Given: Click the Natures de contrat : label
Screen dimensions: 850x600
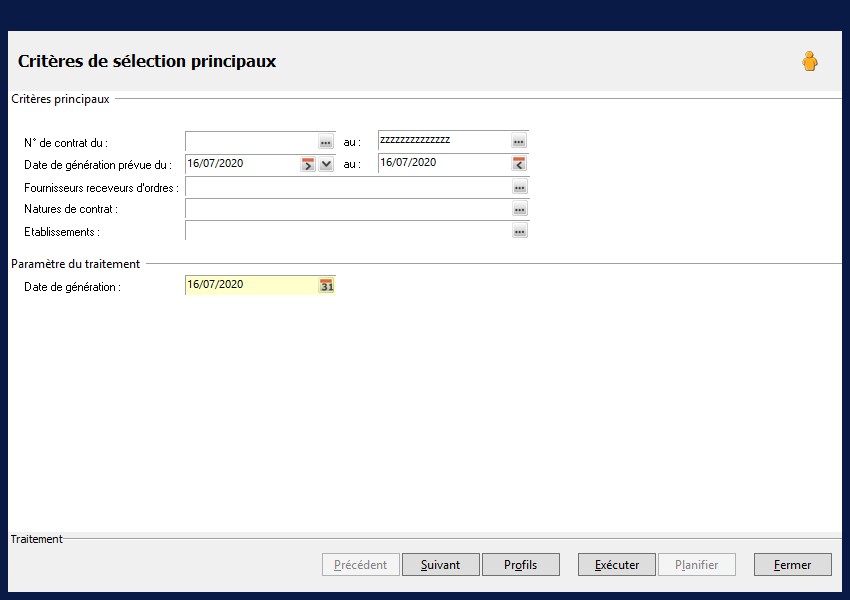Looking at the screenshot, I should point(70,209).
